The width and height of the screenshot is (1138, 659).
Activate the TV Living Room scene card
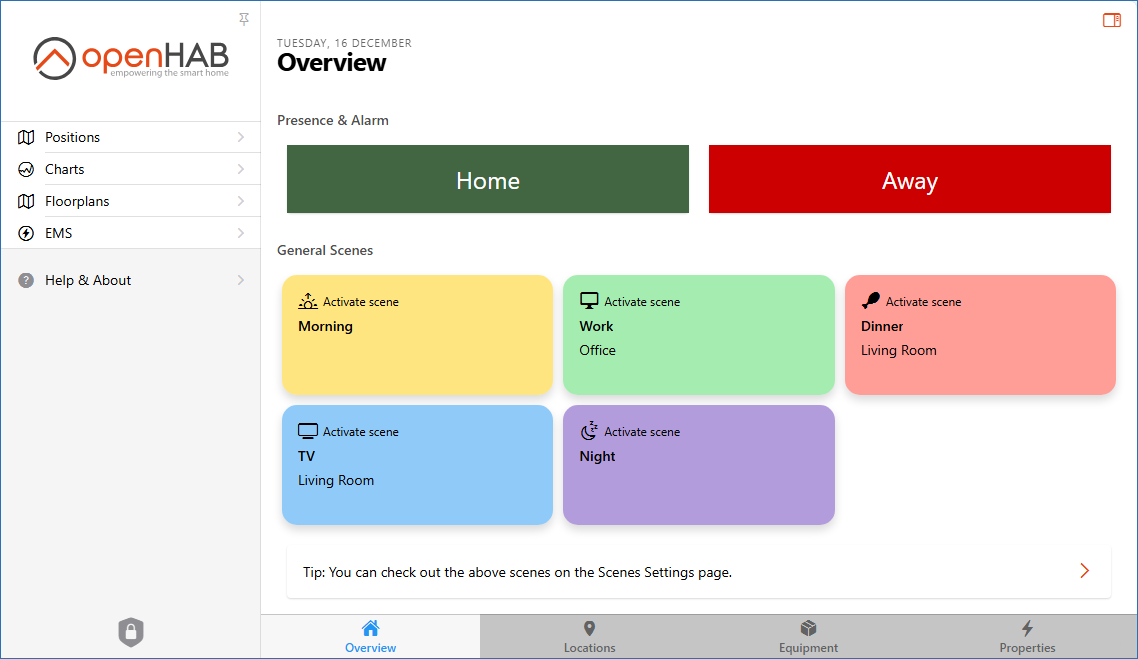417,464
